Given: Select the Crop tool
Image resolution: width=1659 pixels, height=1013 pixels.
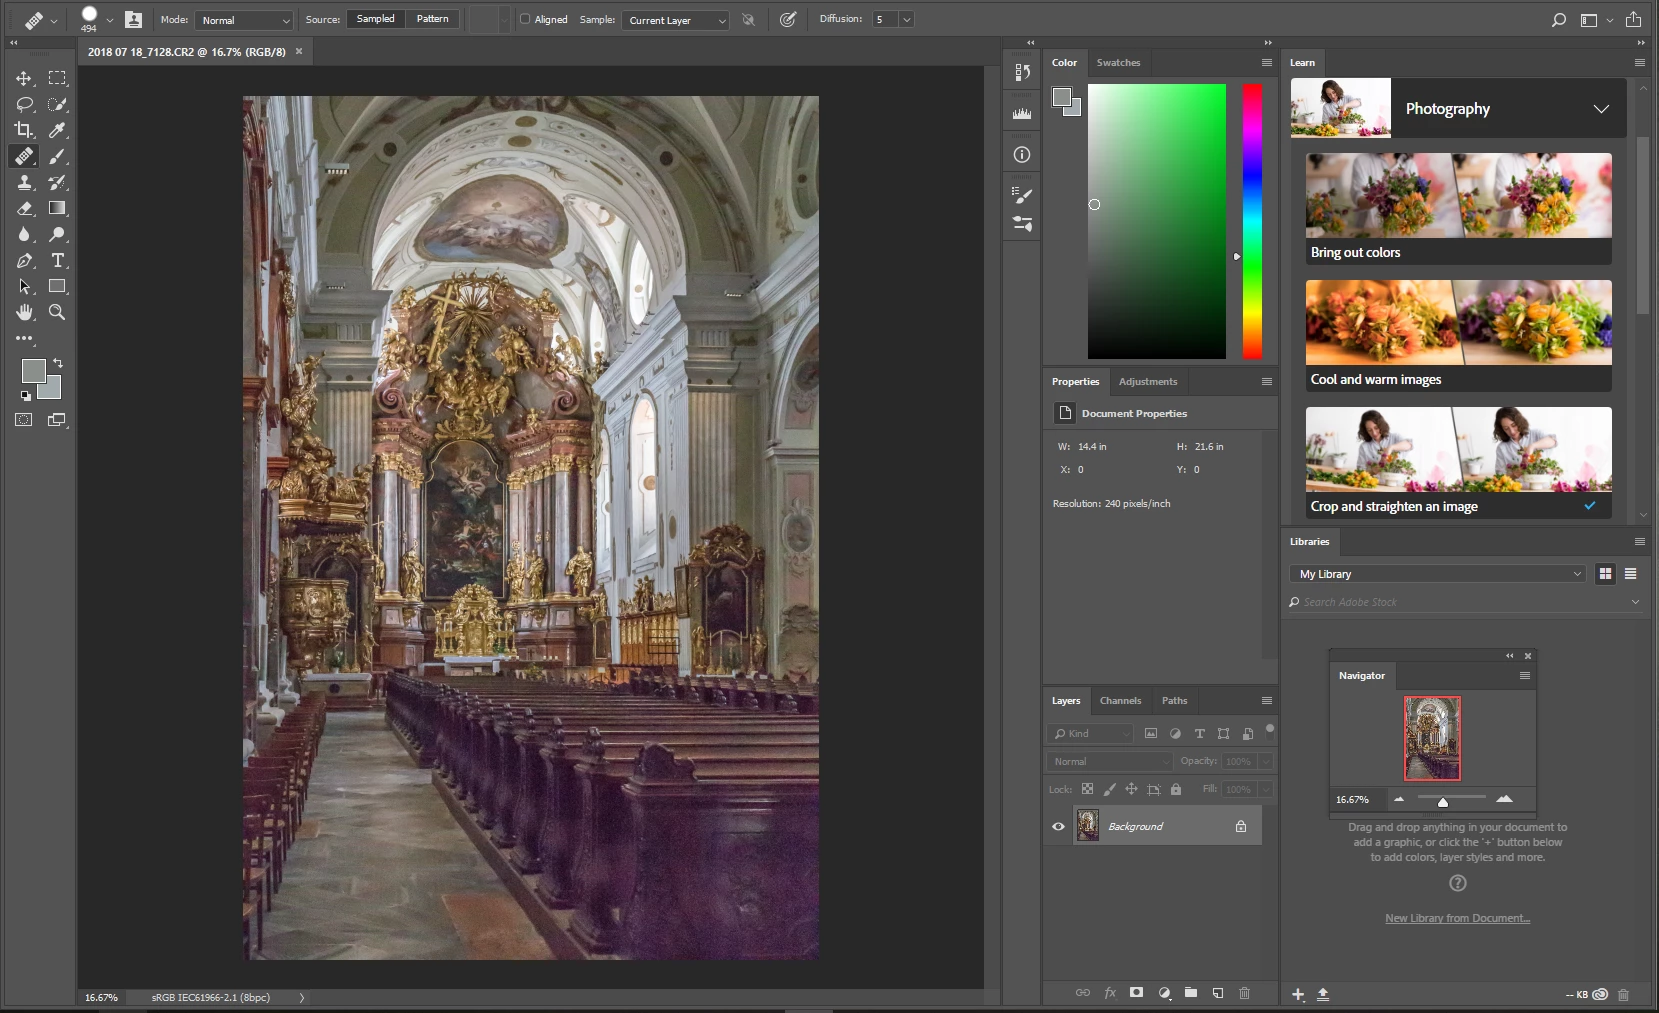Looking at the screenshot, I should pos(24,130).
